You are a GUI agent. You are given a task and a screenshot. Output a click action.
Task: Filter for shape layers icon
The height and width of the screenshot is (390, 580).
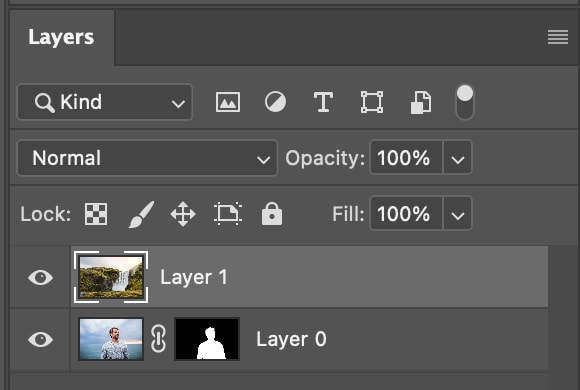click(372, 102)
